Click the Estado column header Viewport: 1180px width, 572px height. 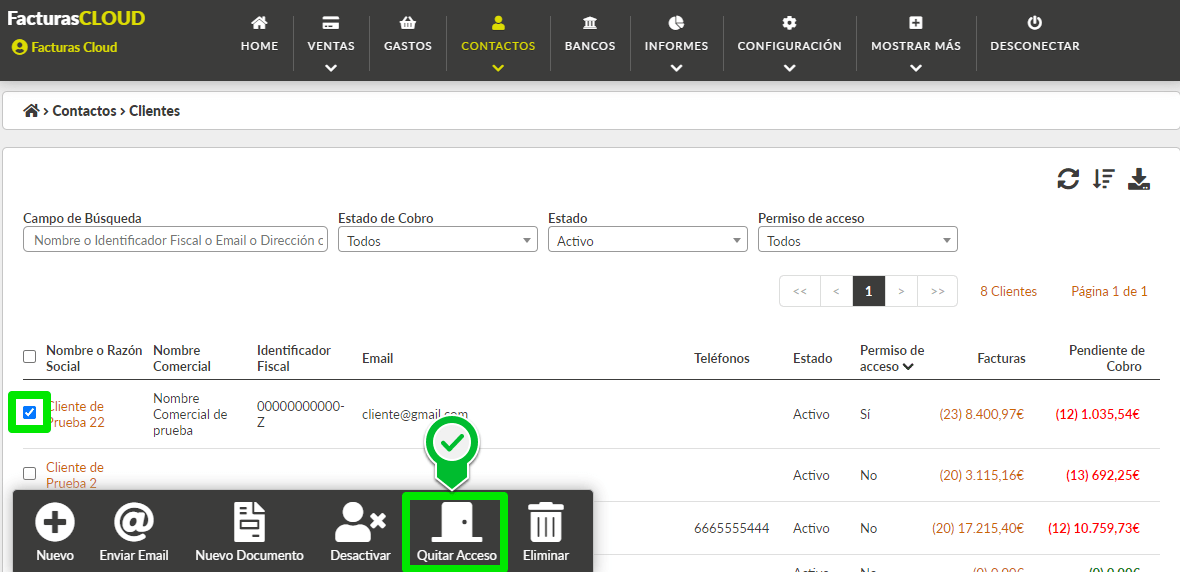(x=813, y=358)
